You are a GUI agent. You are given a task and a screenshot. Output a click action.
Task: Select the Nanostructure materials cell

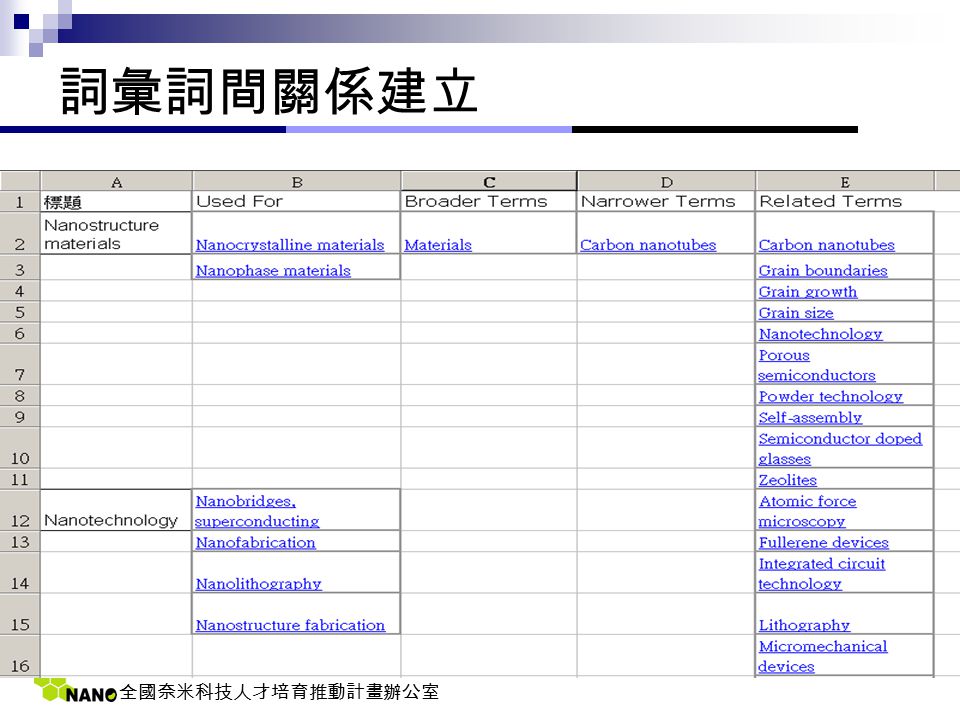click(116, 233)
